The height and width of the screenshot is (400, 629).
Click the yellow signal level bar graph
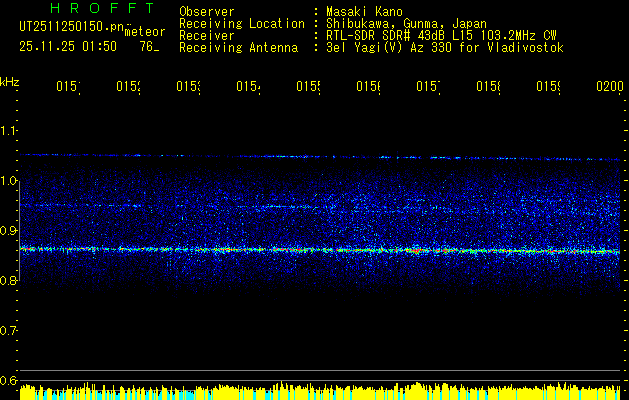320,391
